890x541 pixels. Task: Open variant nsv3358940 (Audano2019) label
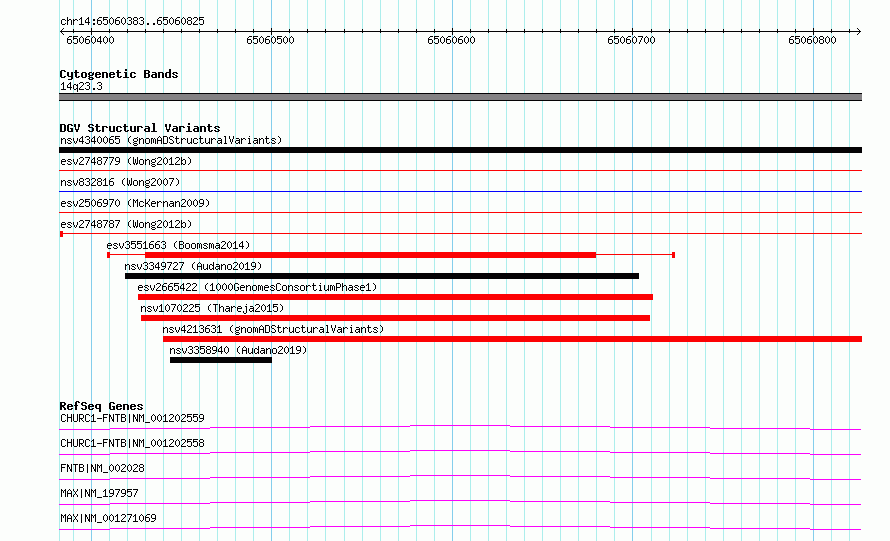(x=238, y=350)
